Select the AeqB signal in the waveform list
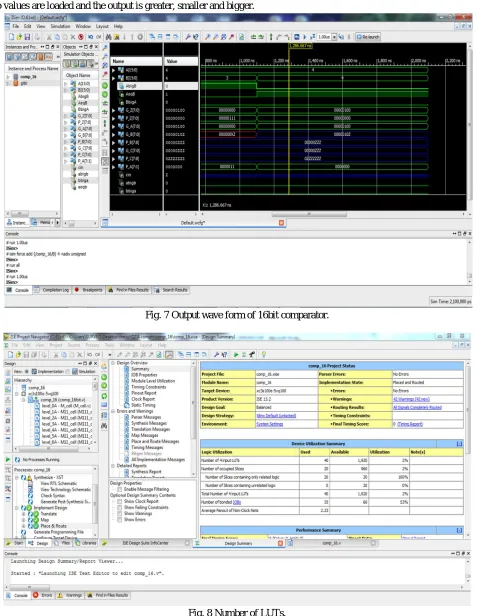 tap(130, 94)
